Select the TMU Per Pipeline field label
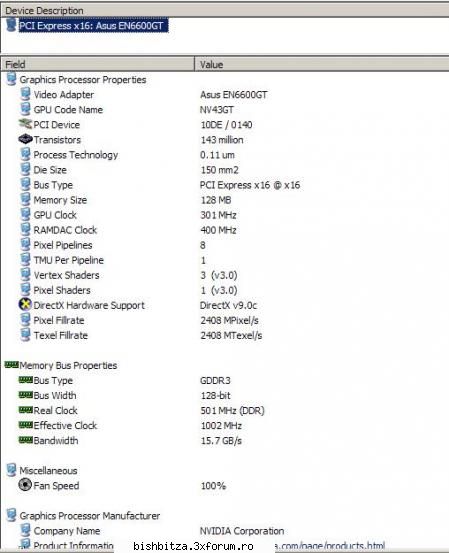Screen dimensions: 449x553 click(69, 260)
